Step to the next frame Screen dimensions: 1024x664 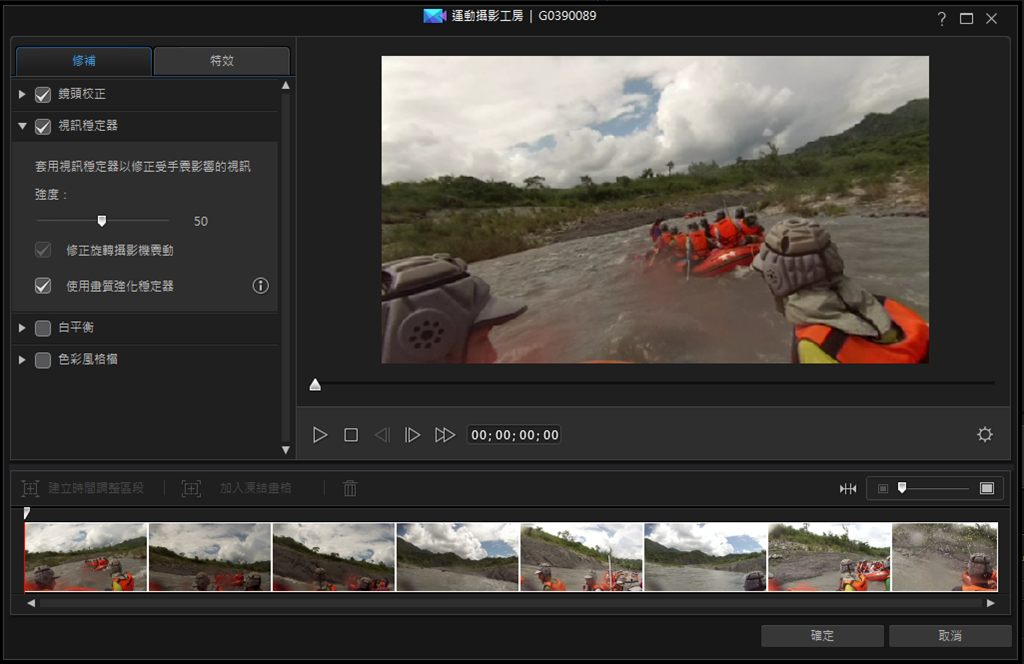(412, 435)
